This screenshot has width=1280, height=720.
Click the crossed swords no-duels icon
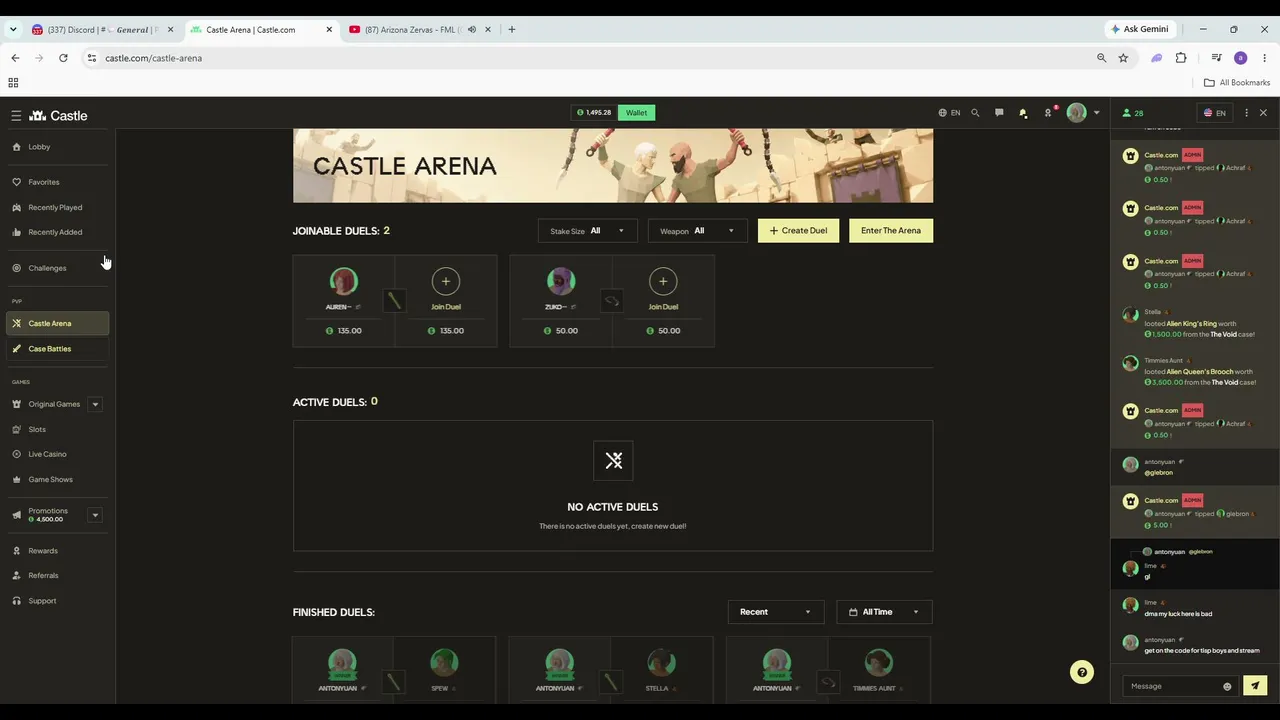point(613,461)
